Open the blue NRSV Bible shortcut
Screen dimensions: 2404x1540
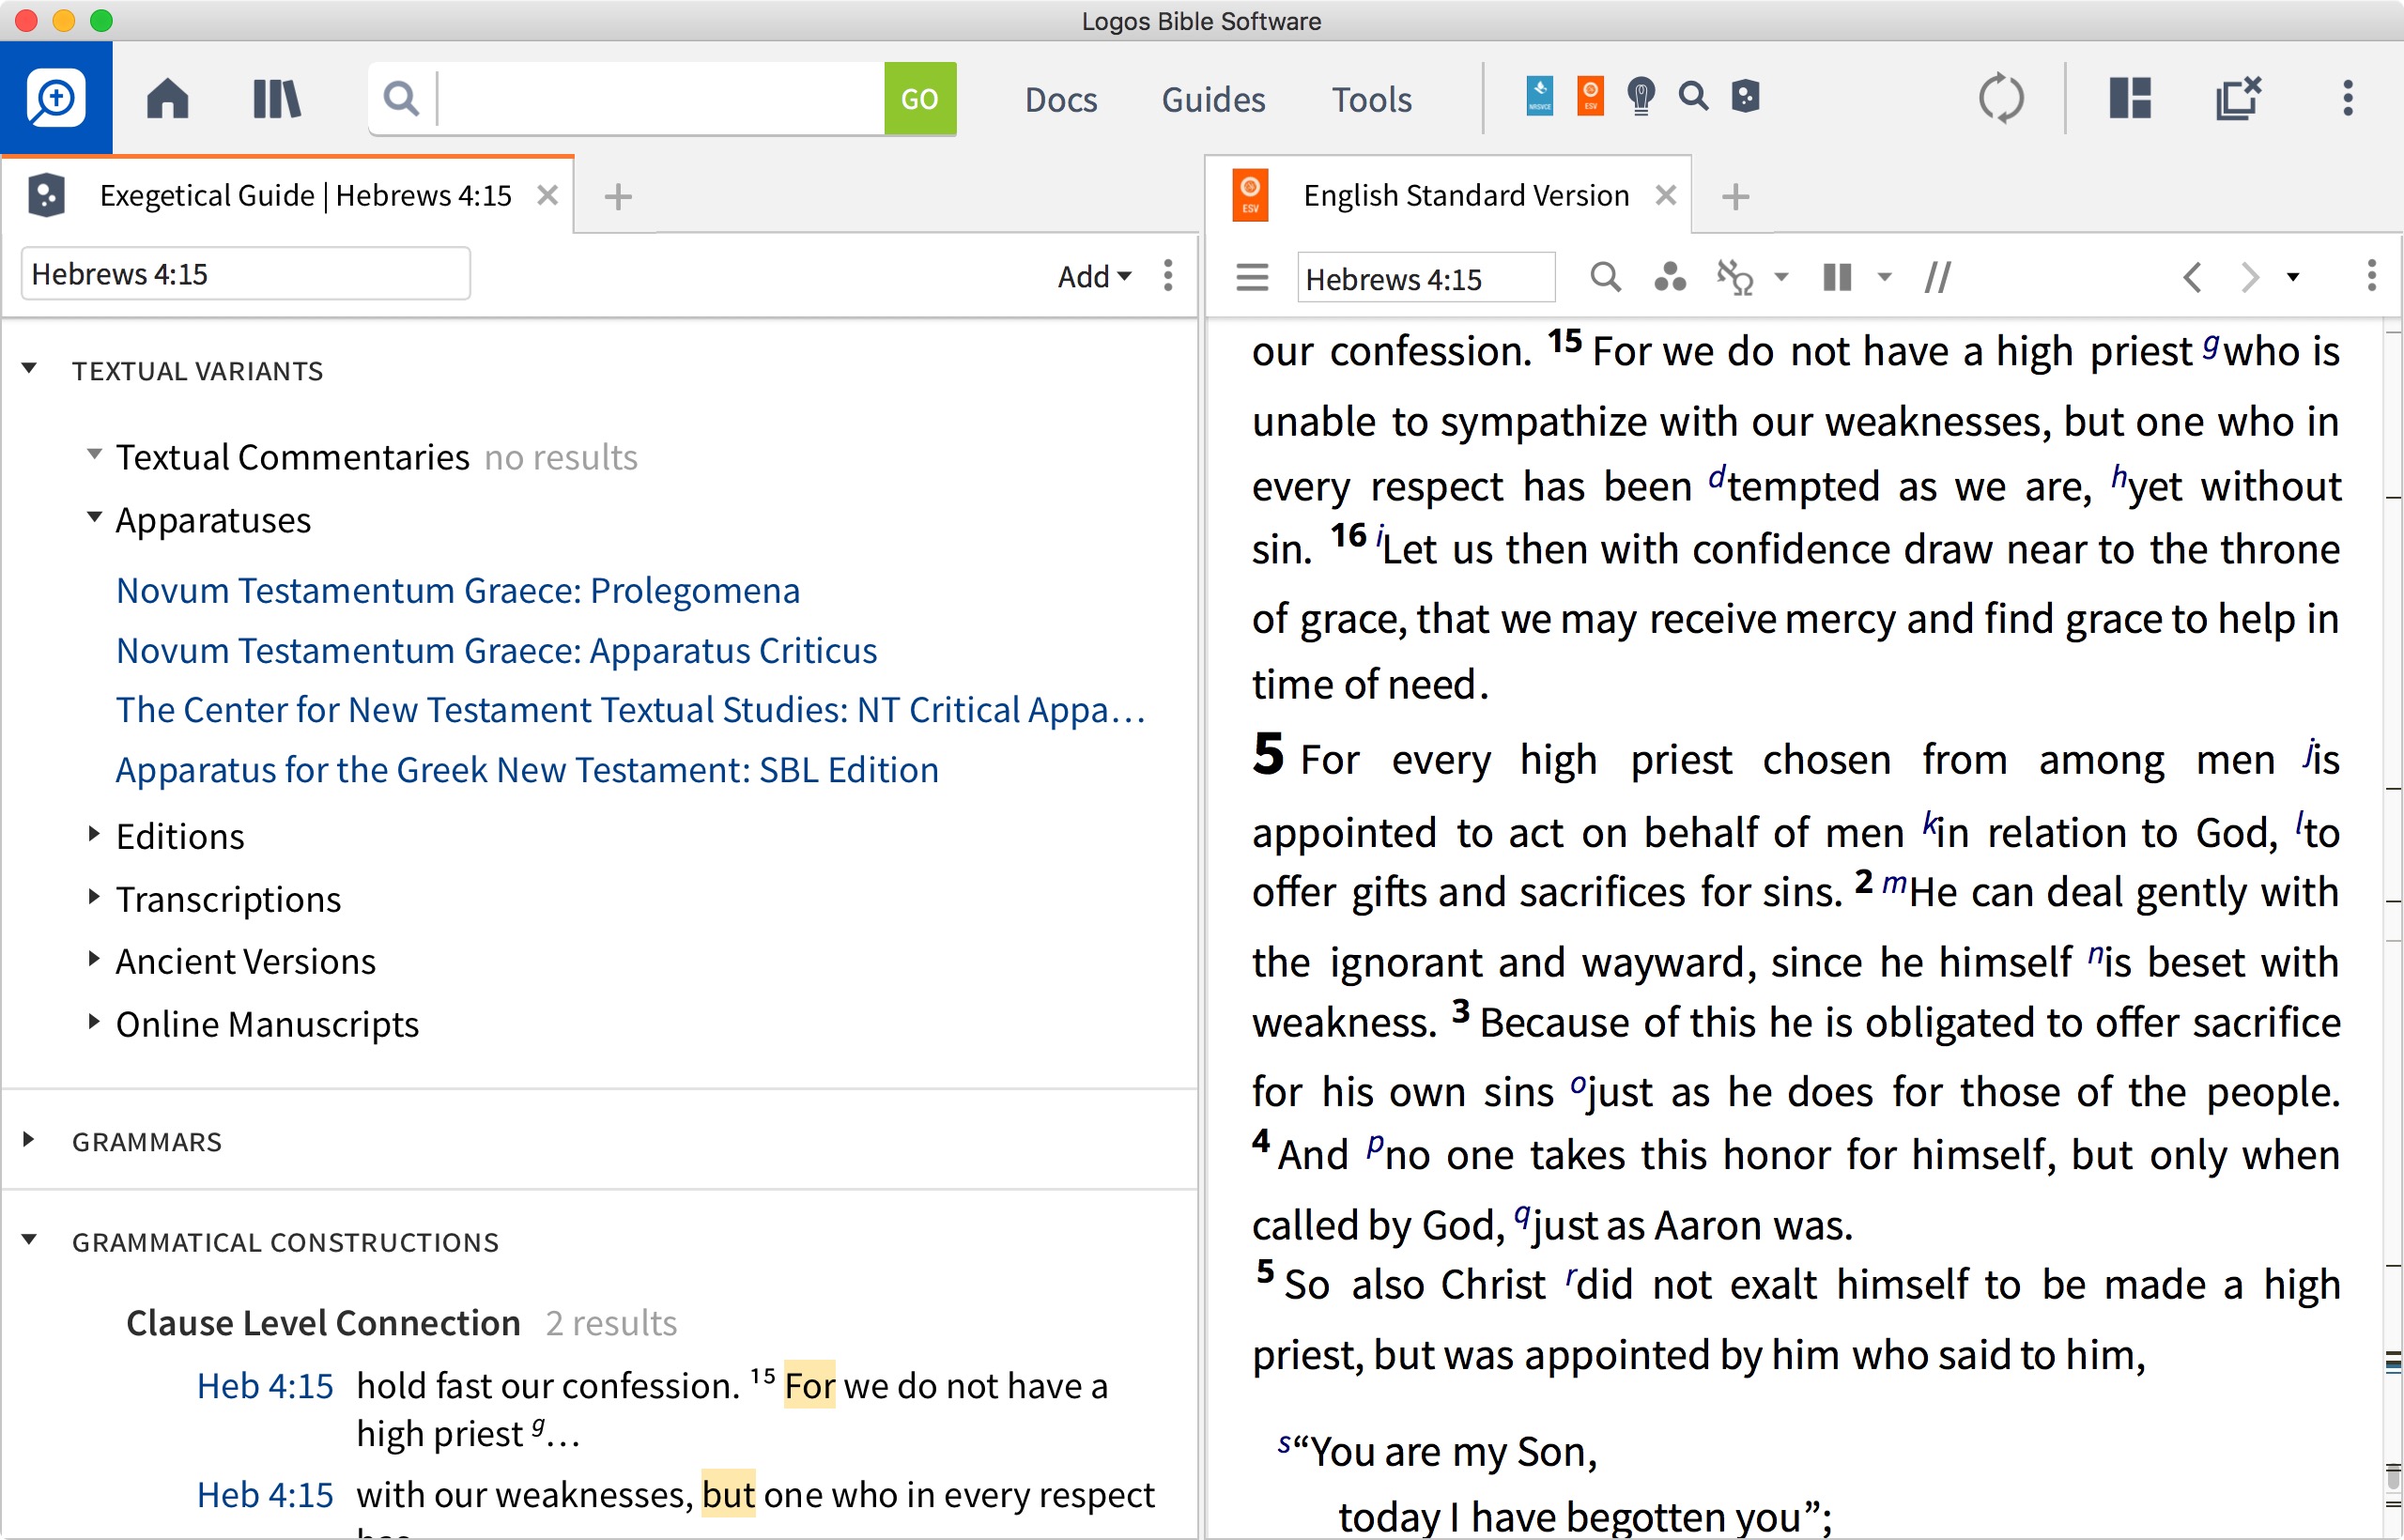click(x=1539, y=97)
